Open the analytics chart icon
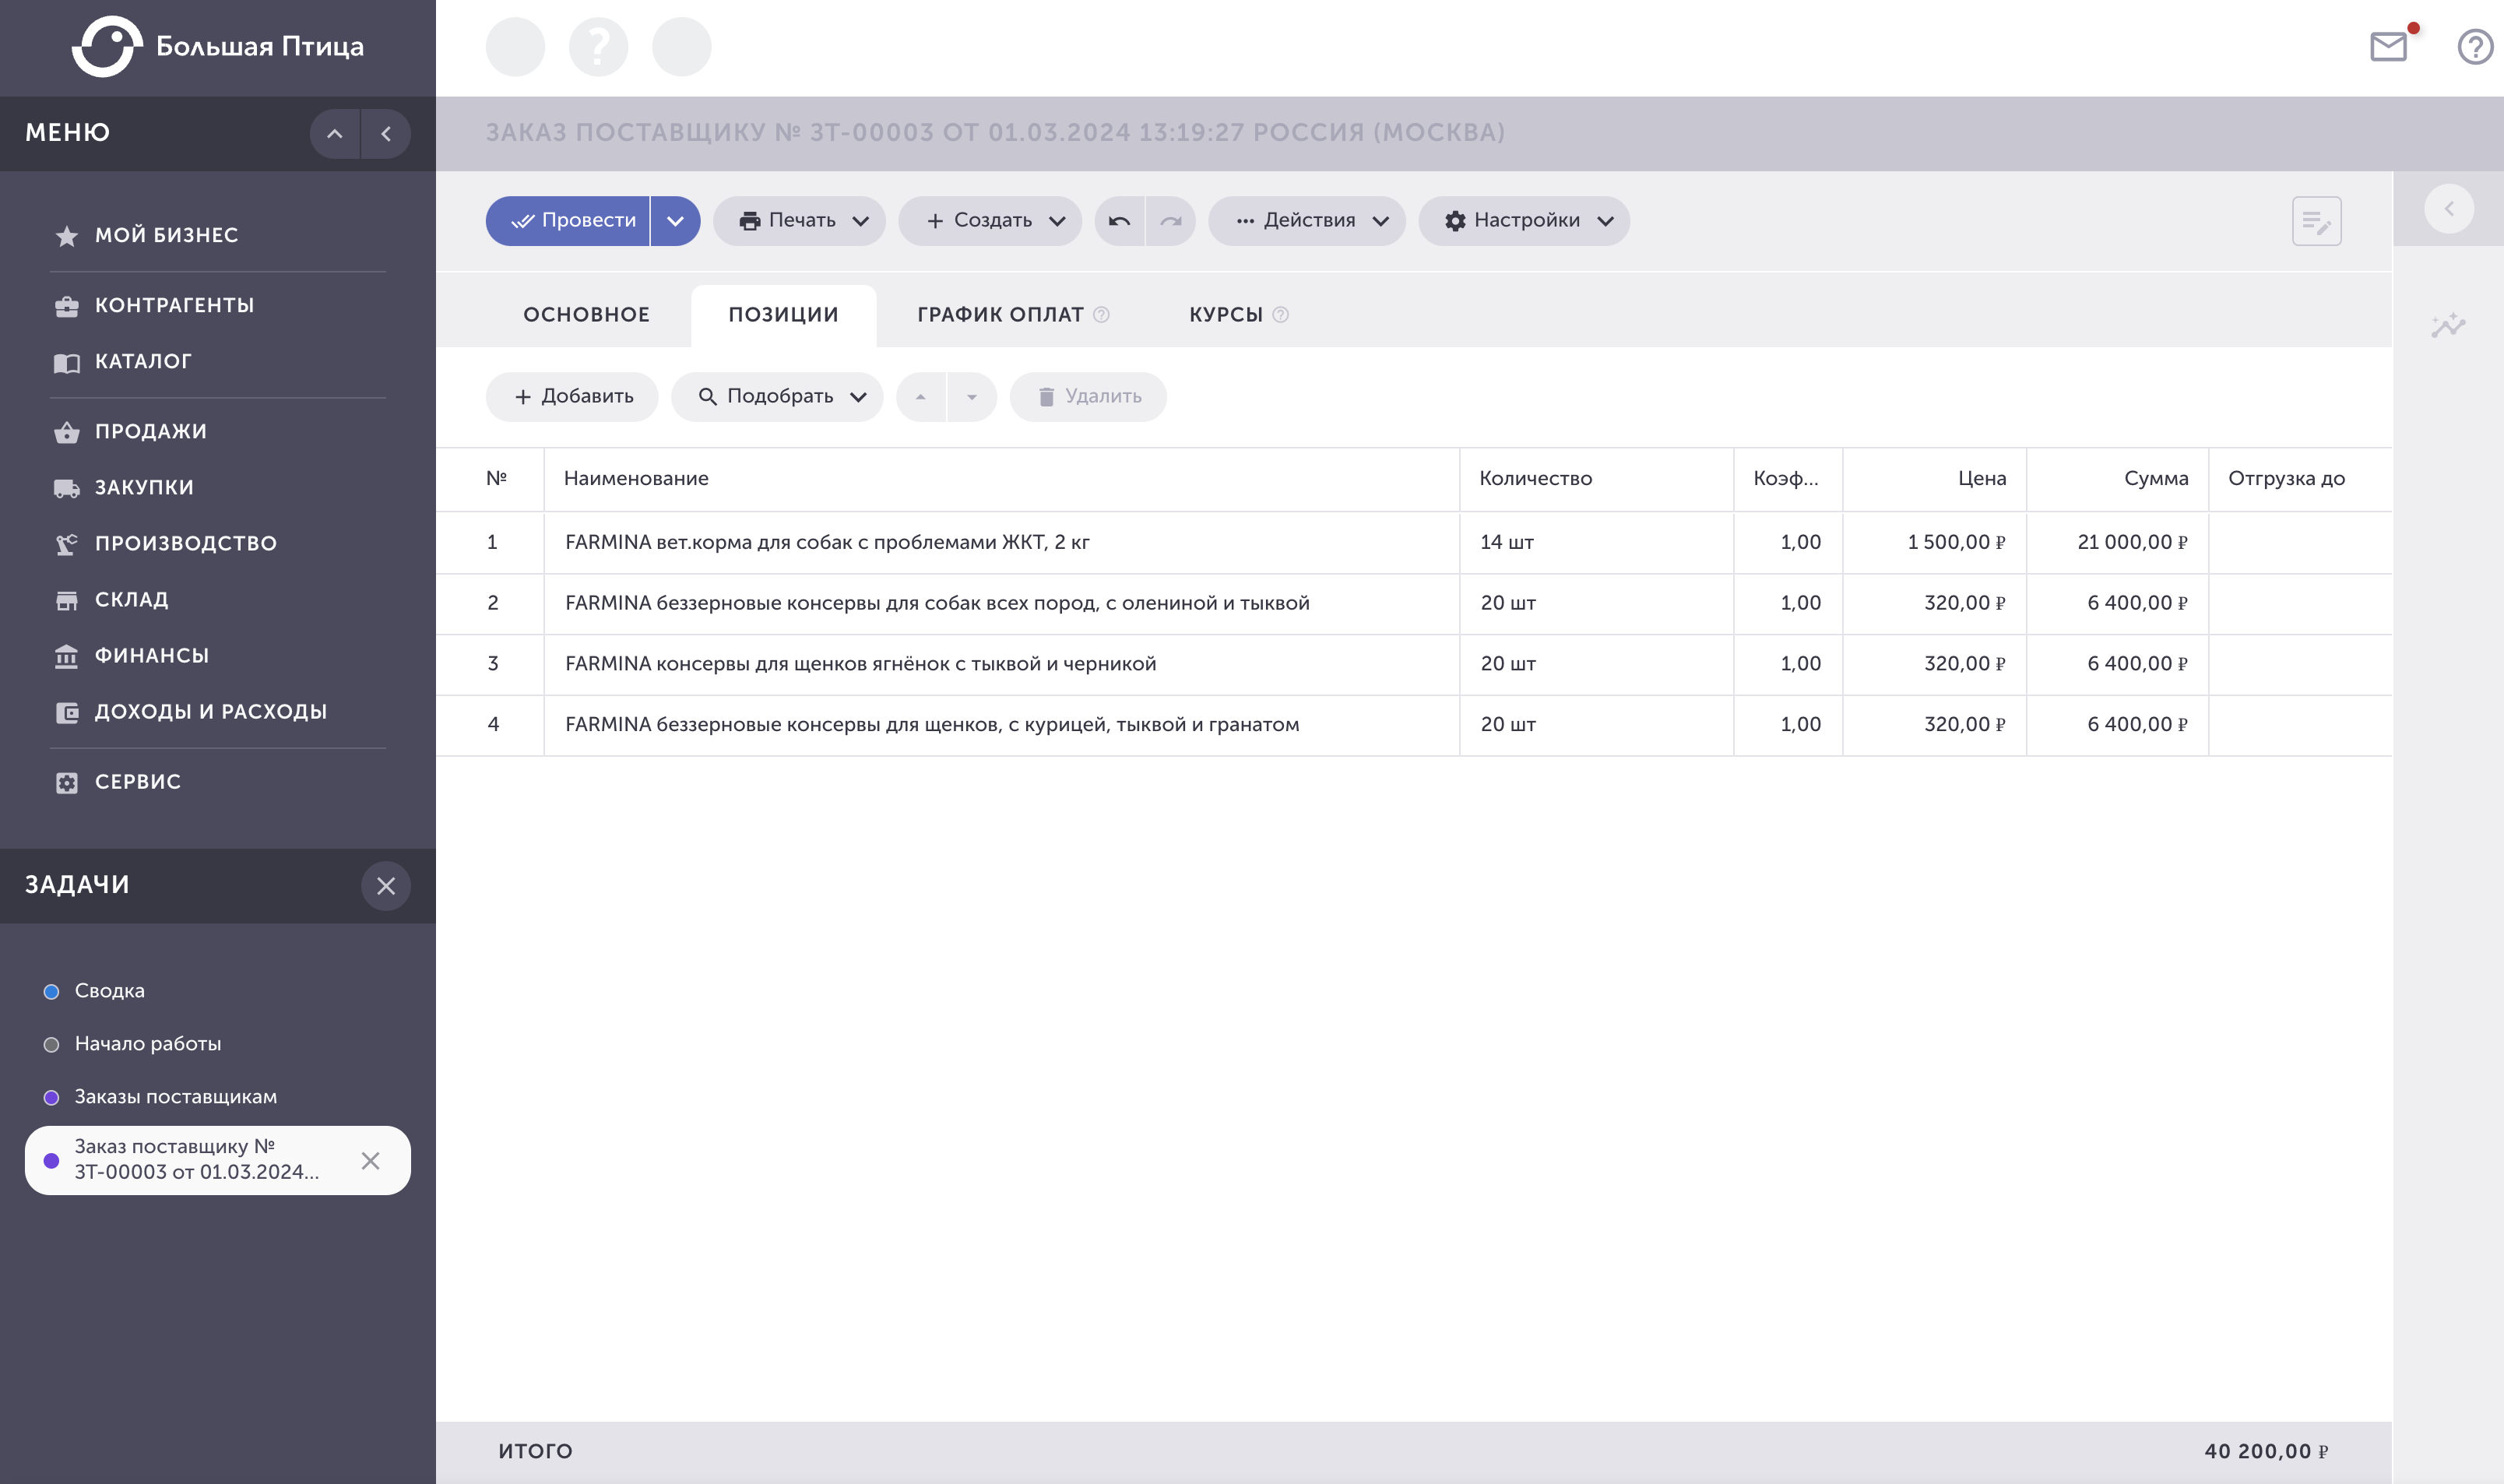Image resolution: width=2504 pixels, height=1484 pixels. point(2448,325)
